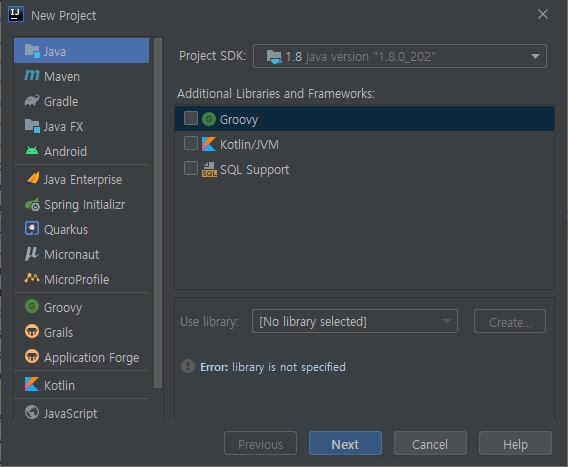Click 'Error: library is not specified' message
The width and height of the screenshot is (568, 467).
click(273, 367)
